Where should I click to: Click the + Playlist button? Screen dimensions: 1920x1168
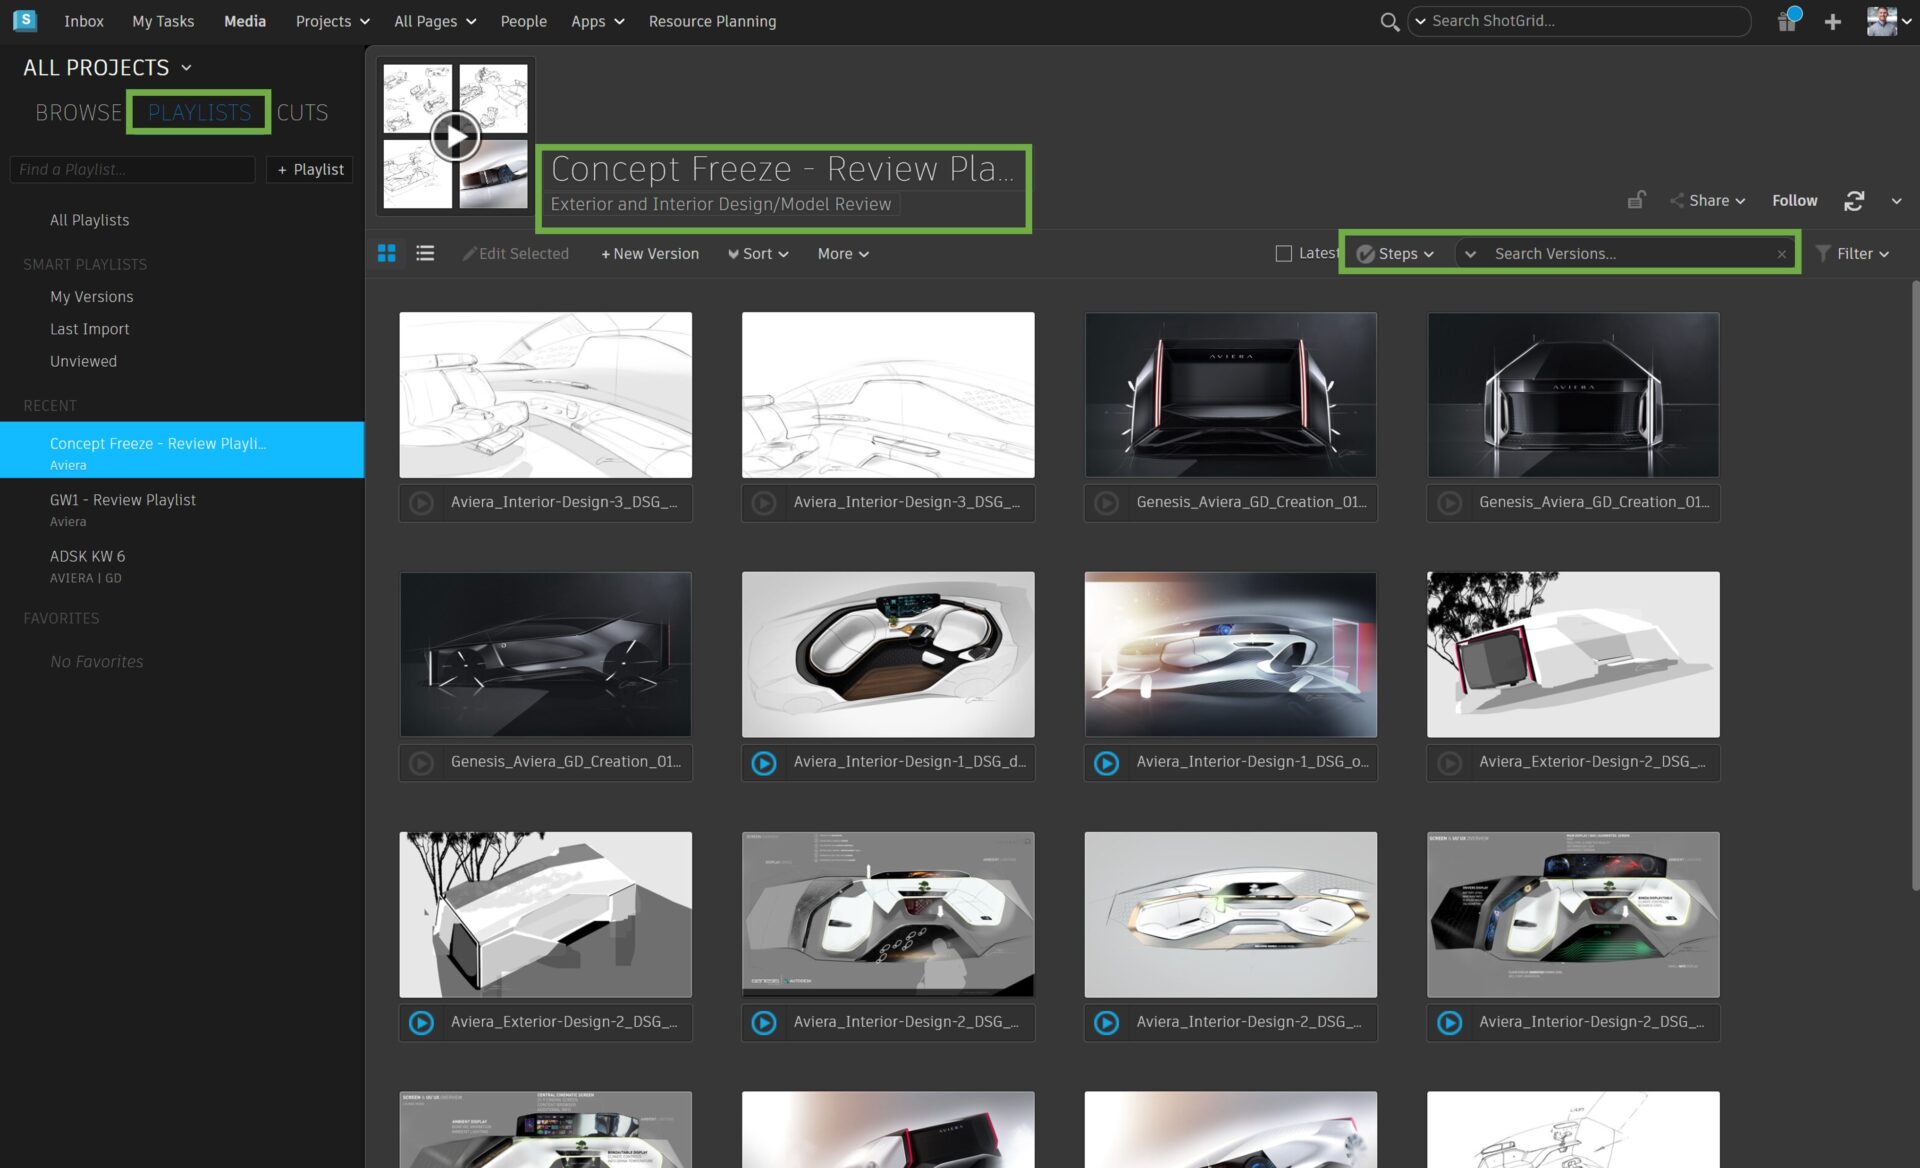[x=310, y=169]
